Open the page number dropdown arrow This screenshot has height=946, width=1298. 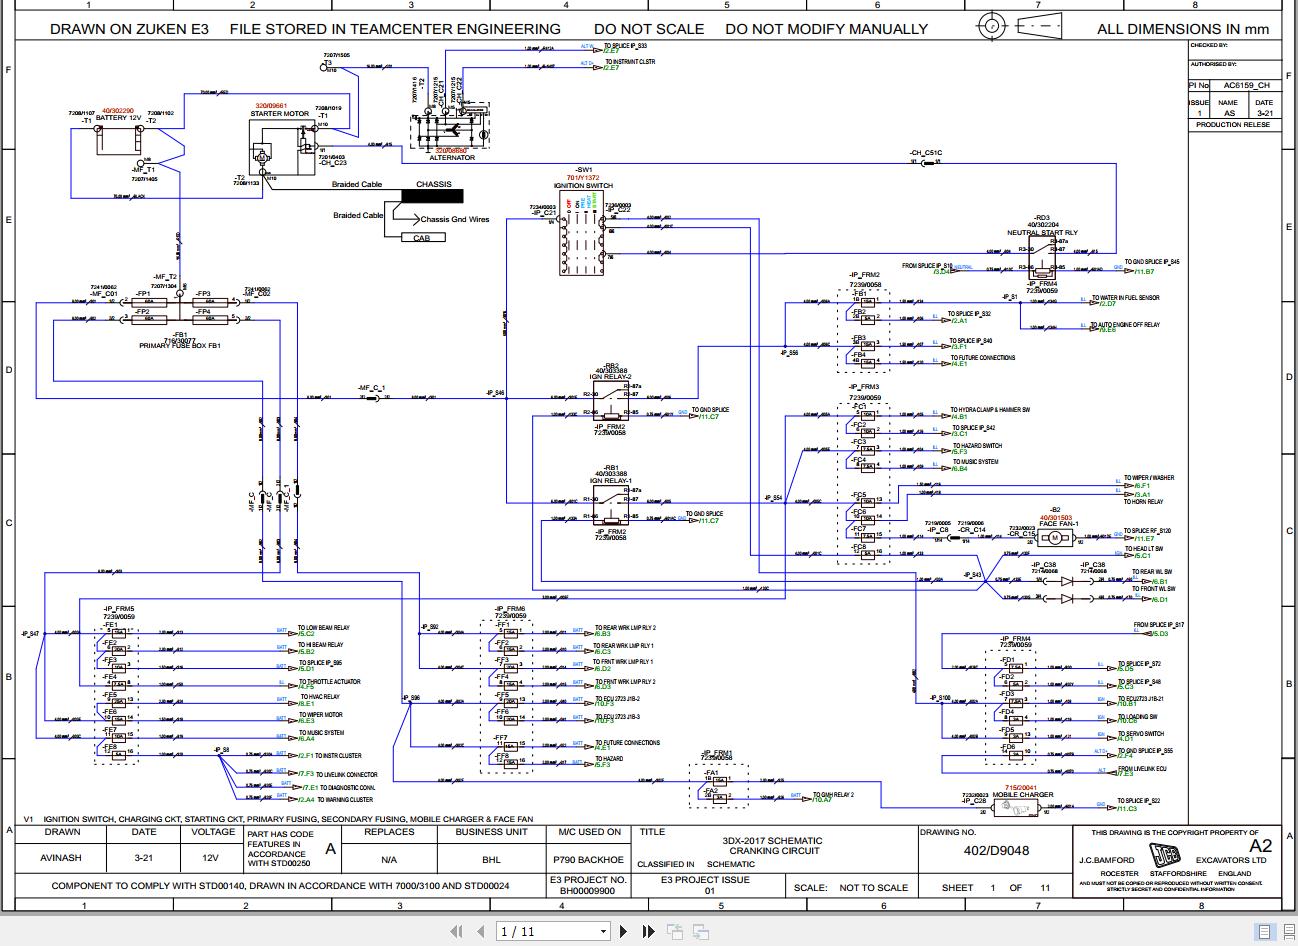point(603,932)
